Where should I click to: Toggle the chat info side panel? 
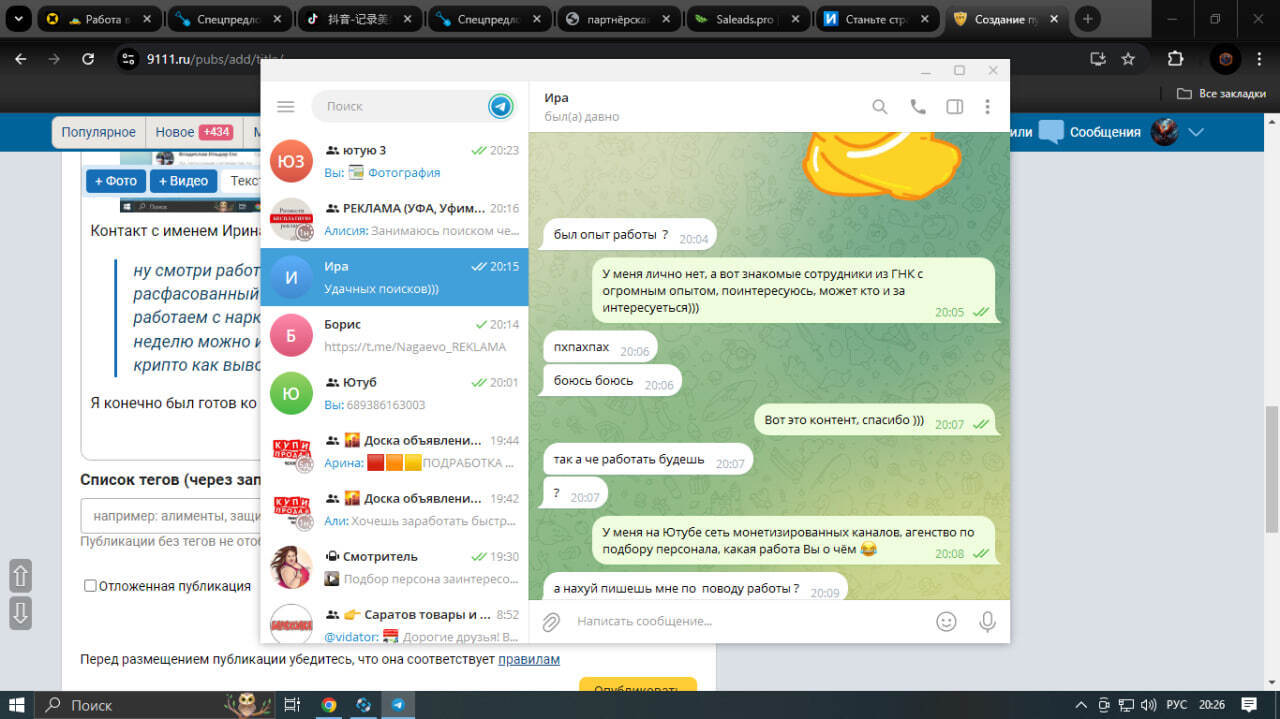coord(954,106)
